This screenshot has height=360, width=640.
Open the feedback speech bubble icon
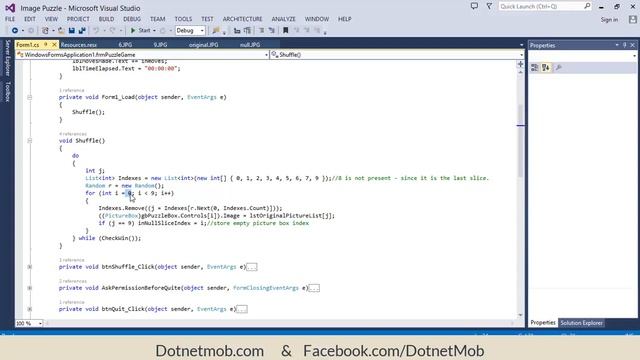[x=474, y=6]
